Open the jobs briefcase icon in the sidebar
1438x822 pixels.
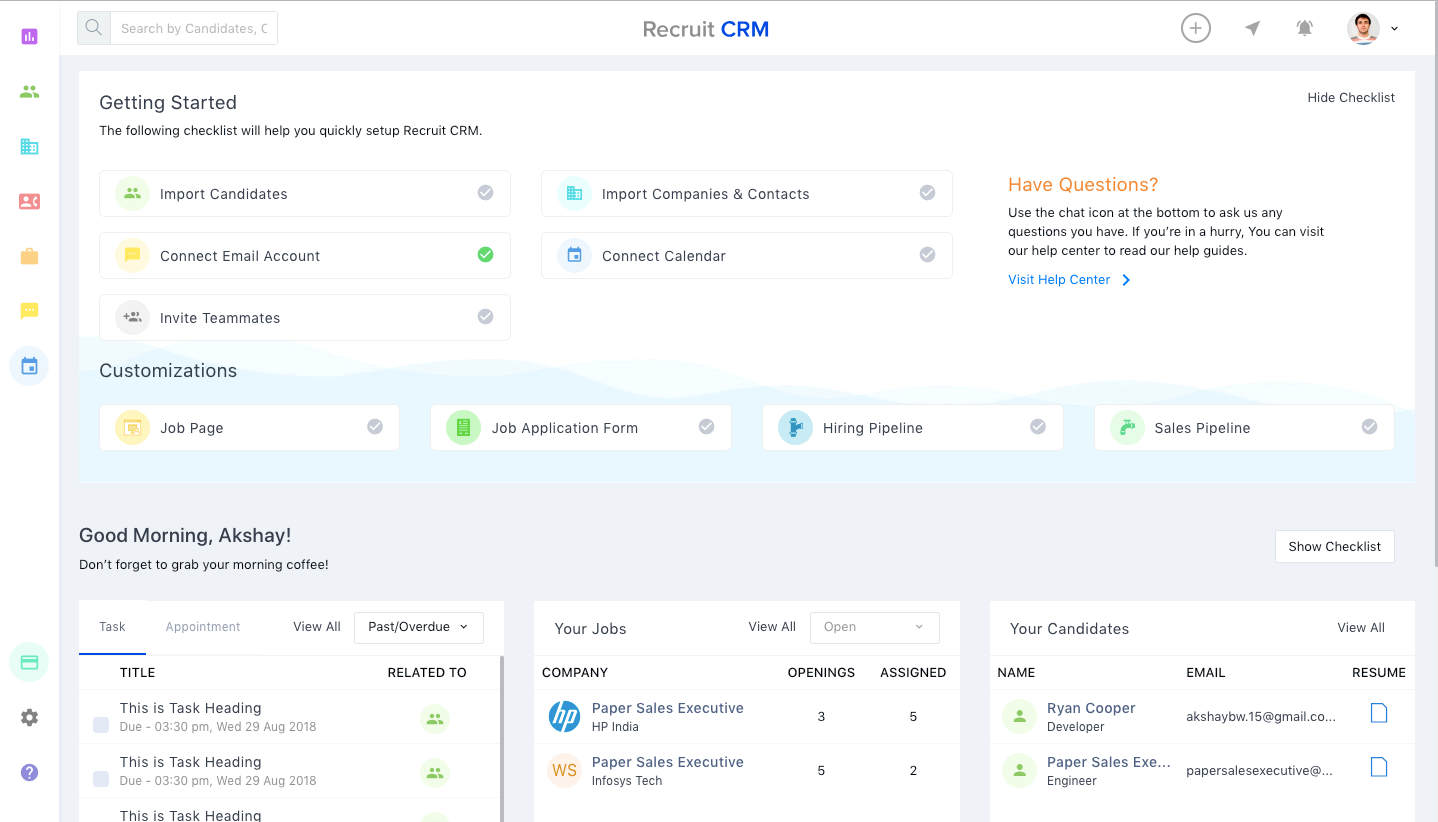29,257
